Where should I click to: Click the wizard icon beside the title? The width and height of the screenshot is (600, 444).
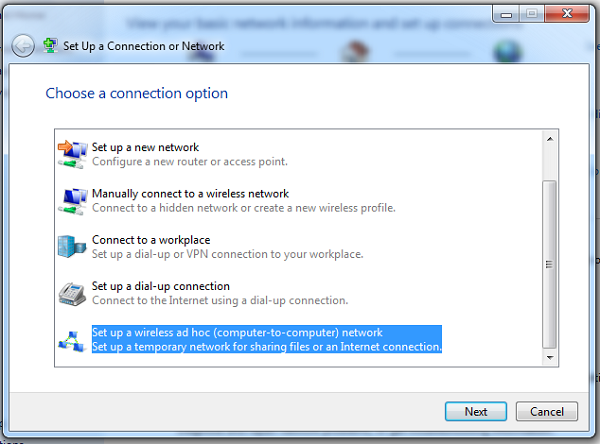tap(50, 46)
